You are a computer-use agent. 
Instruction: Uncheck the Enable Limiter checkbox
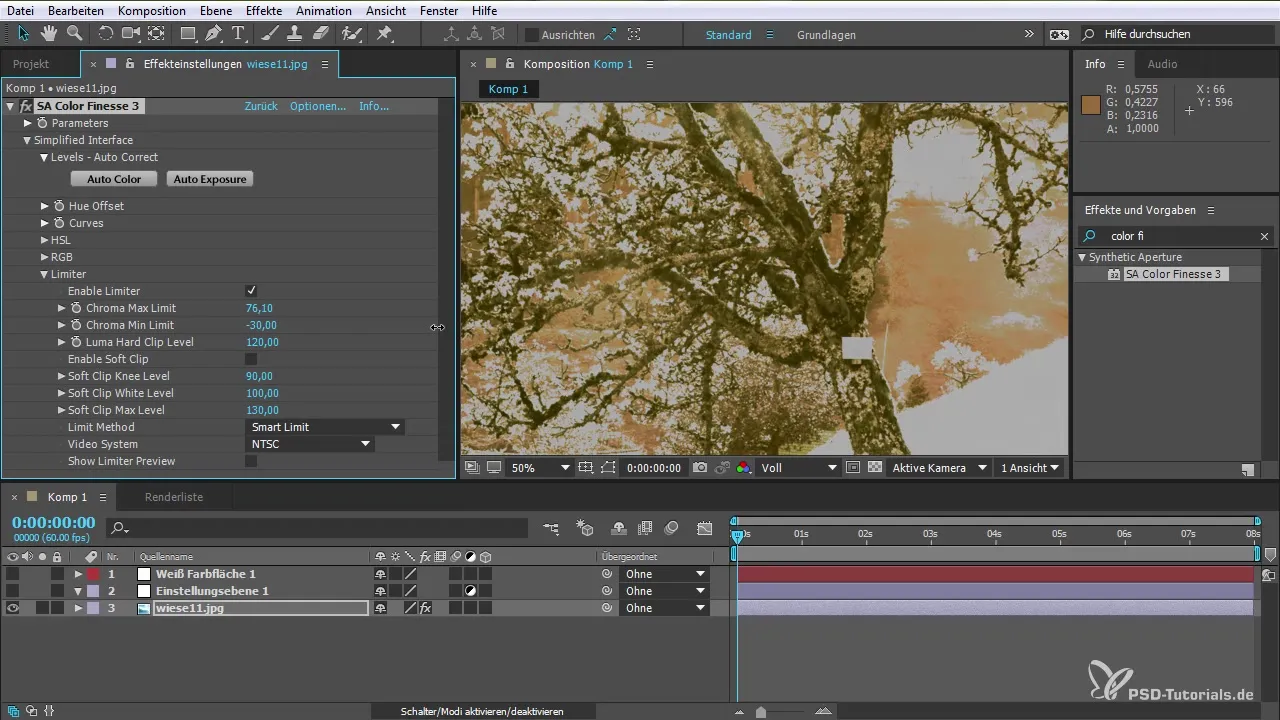[251, 291]
